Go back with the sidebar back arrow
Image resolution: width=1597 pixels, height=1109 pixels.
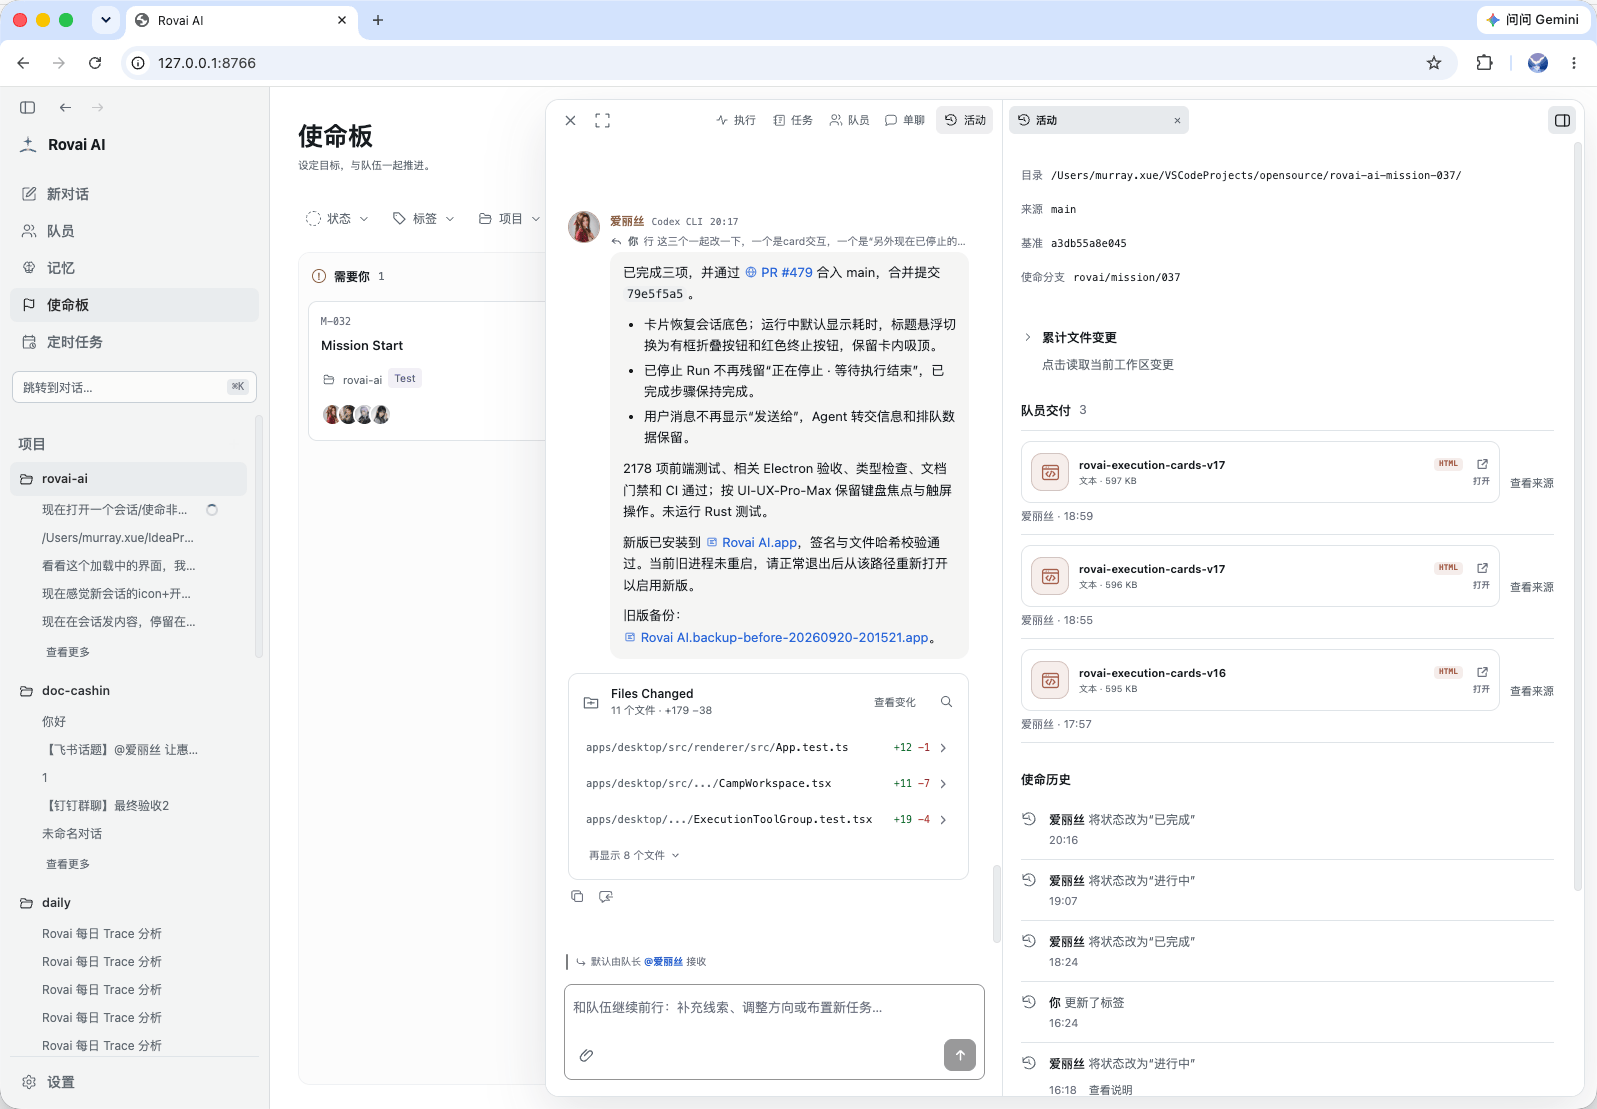tap(65, 107)
